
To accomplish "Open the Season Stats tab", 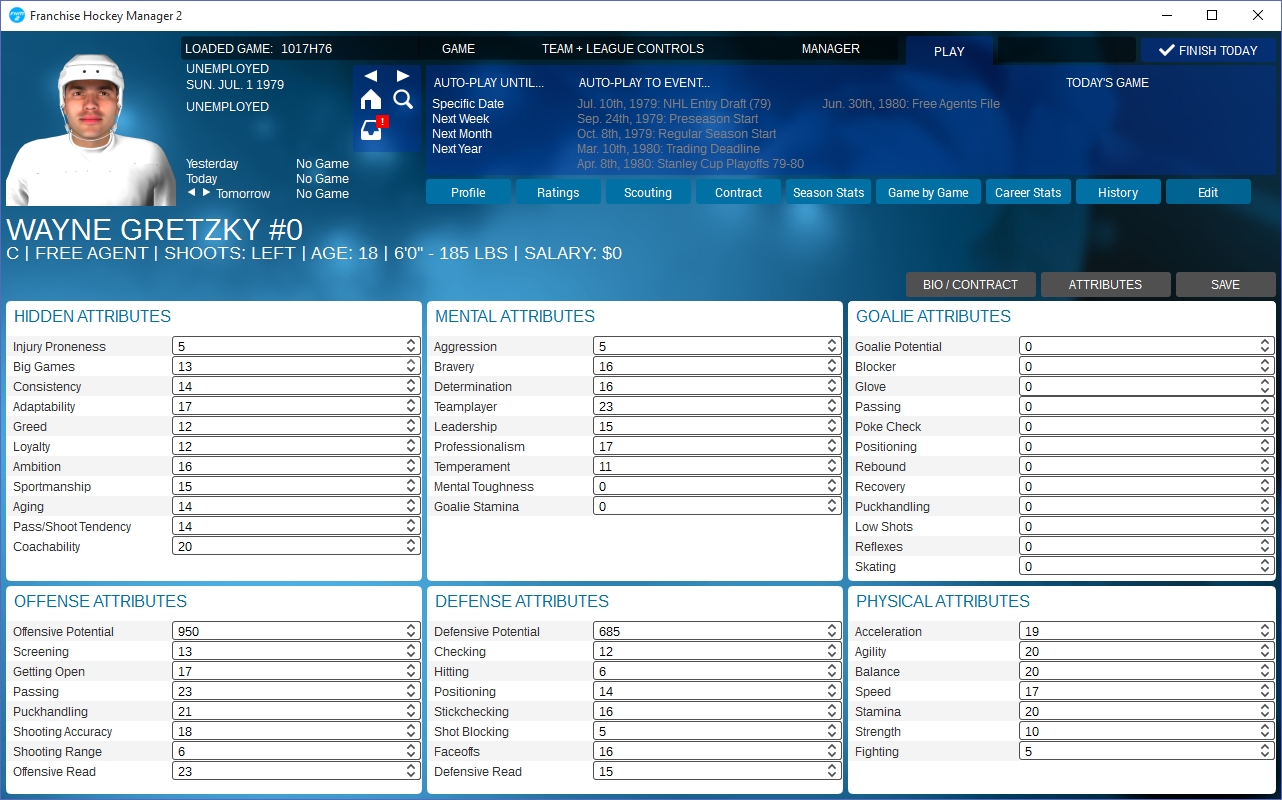I will 828,192.
